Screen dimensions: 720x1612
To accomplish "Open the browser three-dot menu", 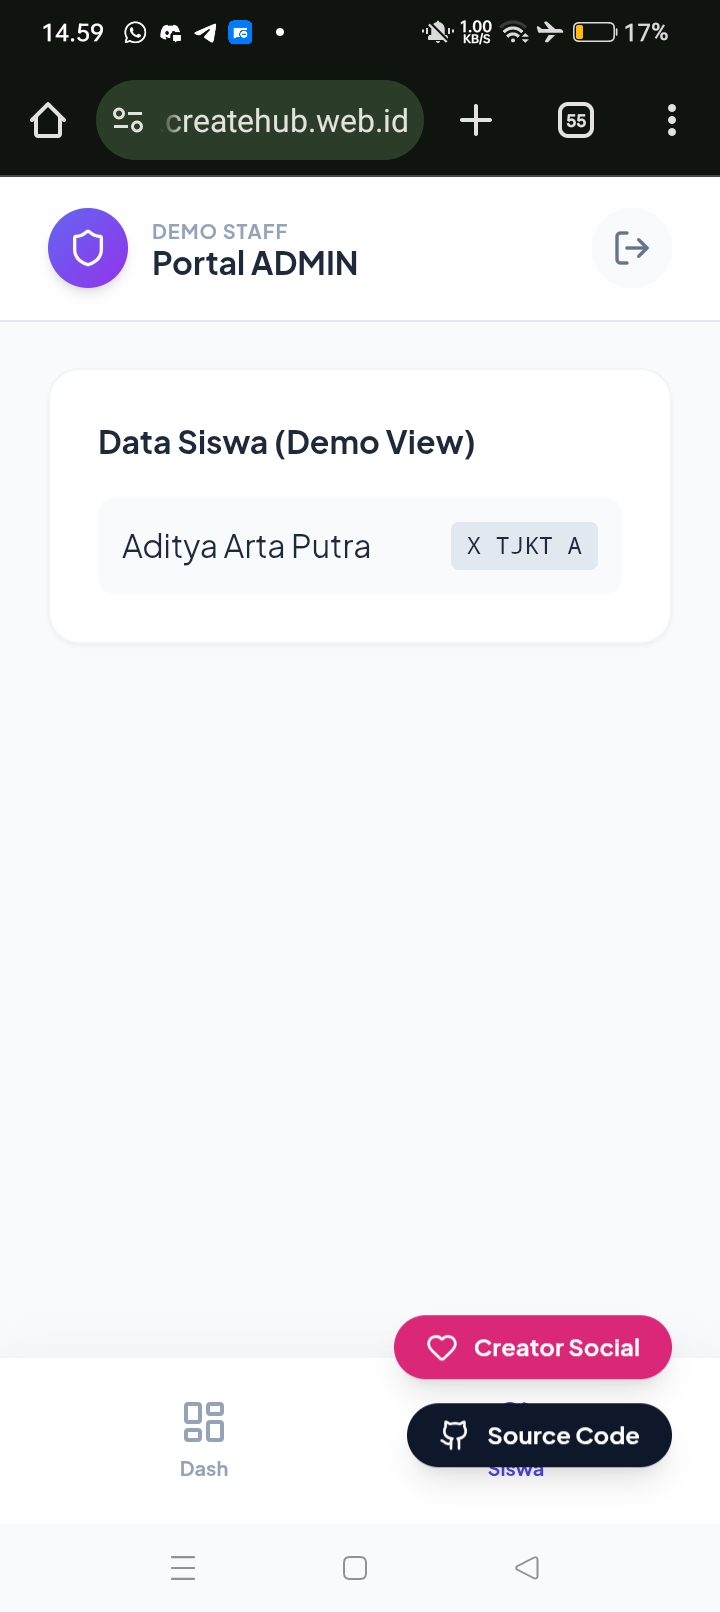I will (672, 121).
